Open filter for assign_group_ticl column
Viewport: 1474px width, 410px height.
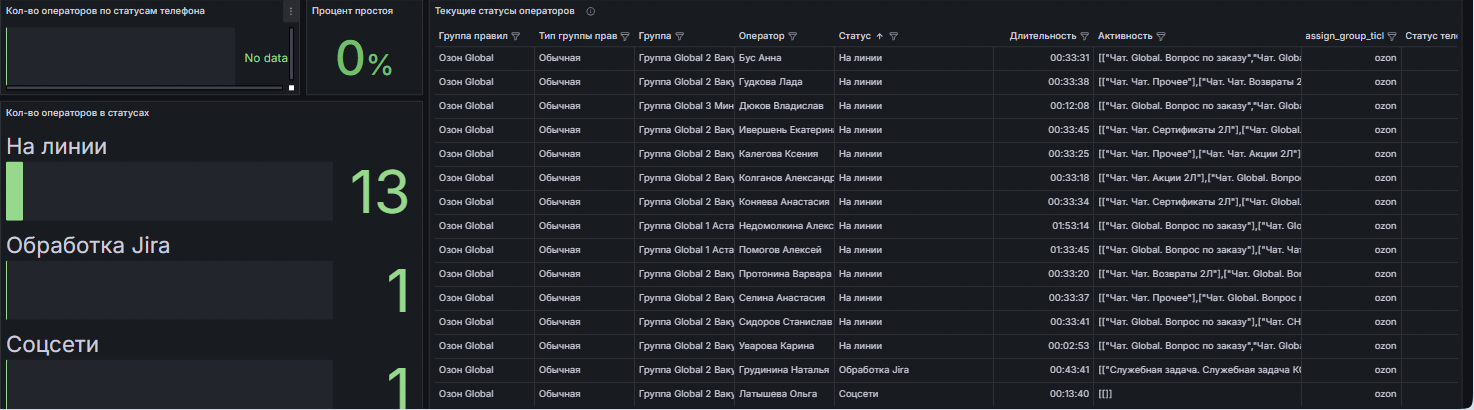pos(1392,36)
